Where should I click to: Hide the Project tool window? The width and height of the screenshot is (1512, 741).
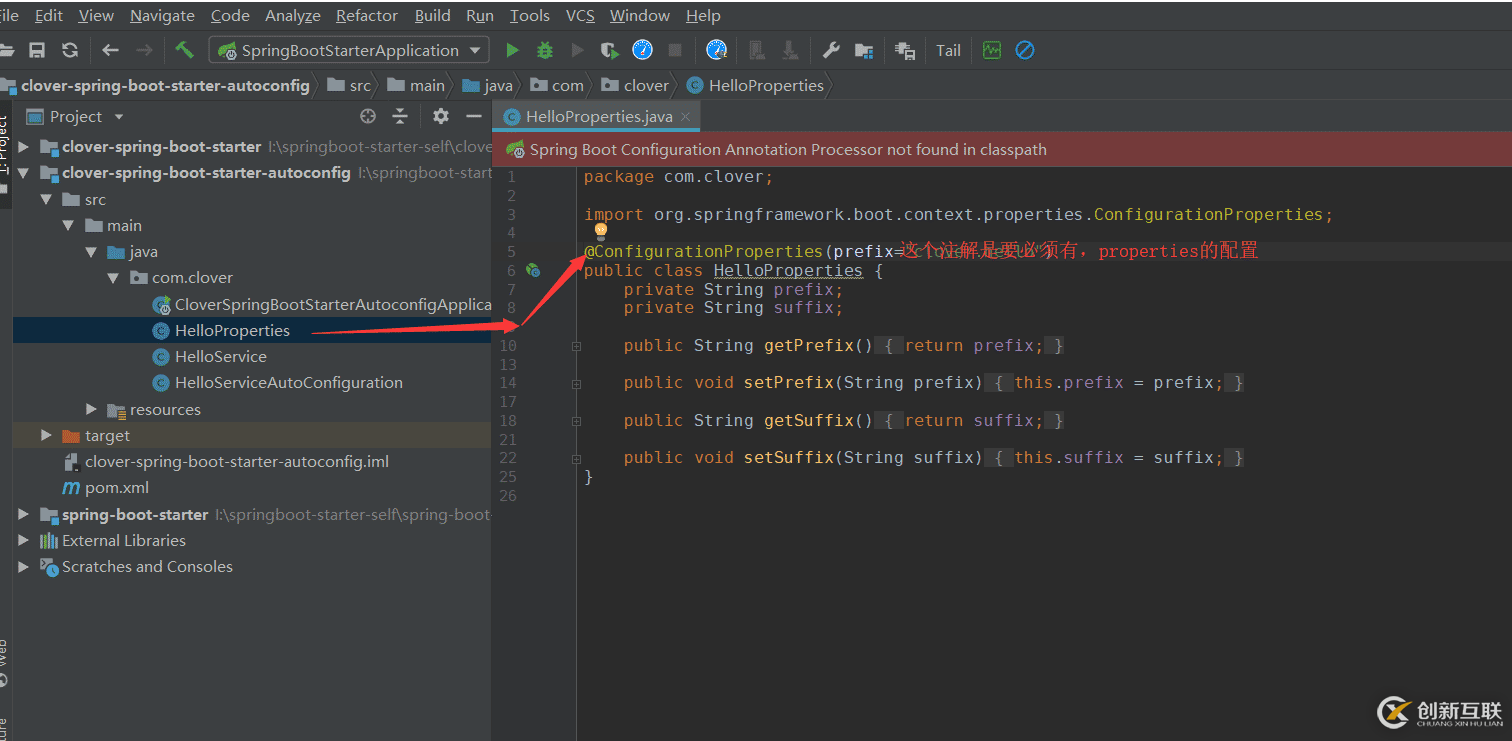(x=474, y=116)
